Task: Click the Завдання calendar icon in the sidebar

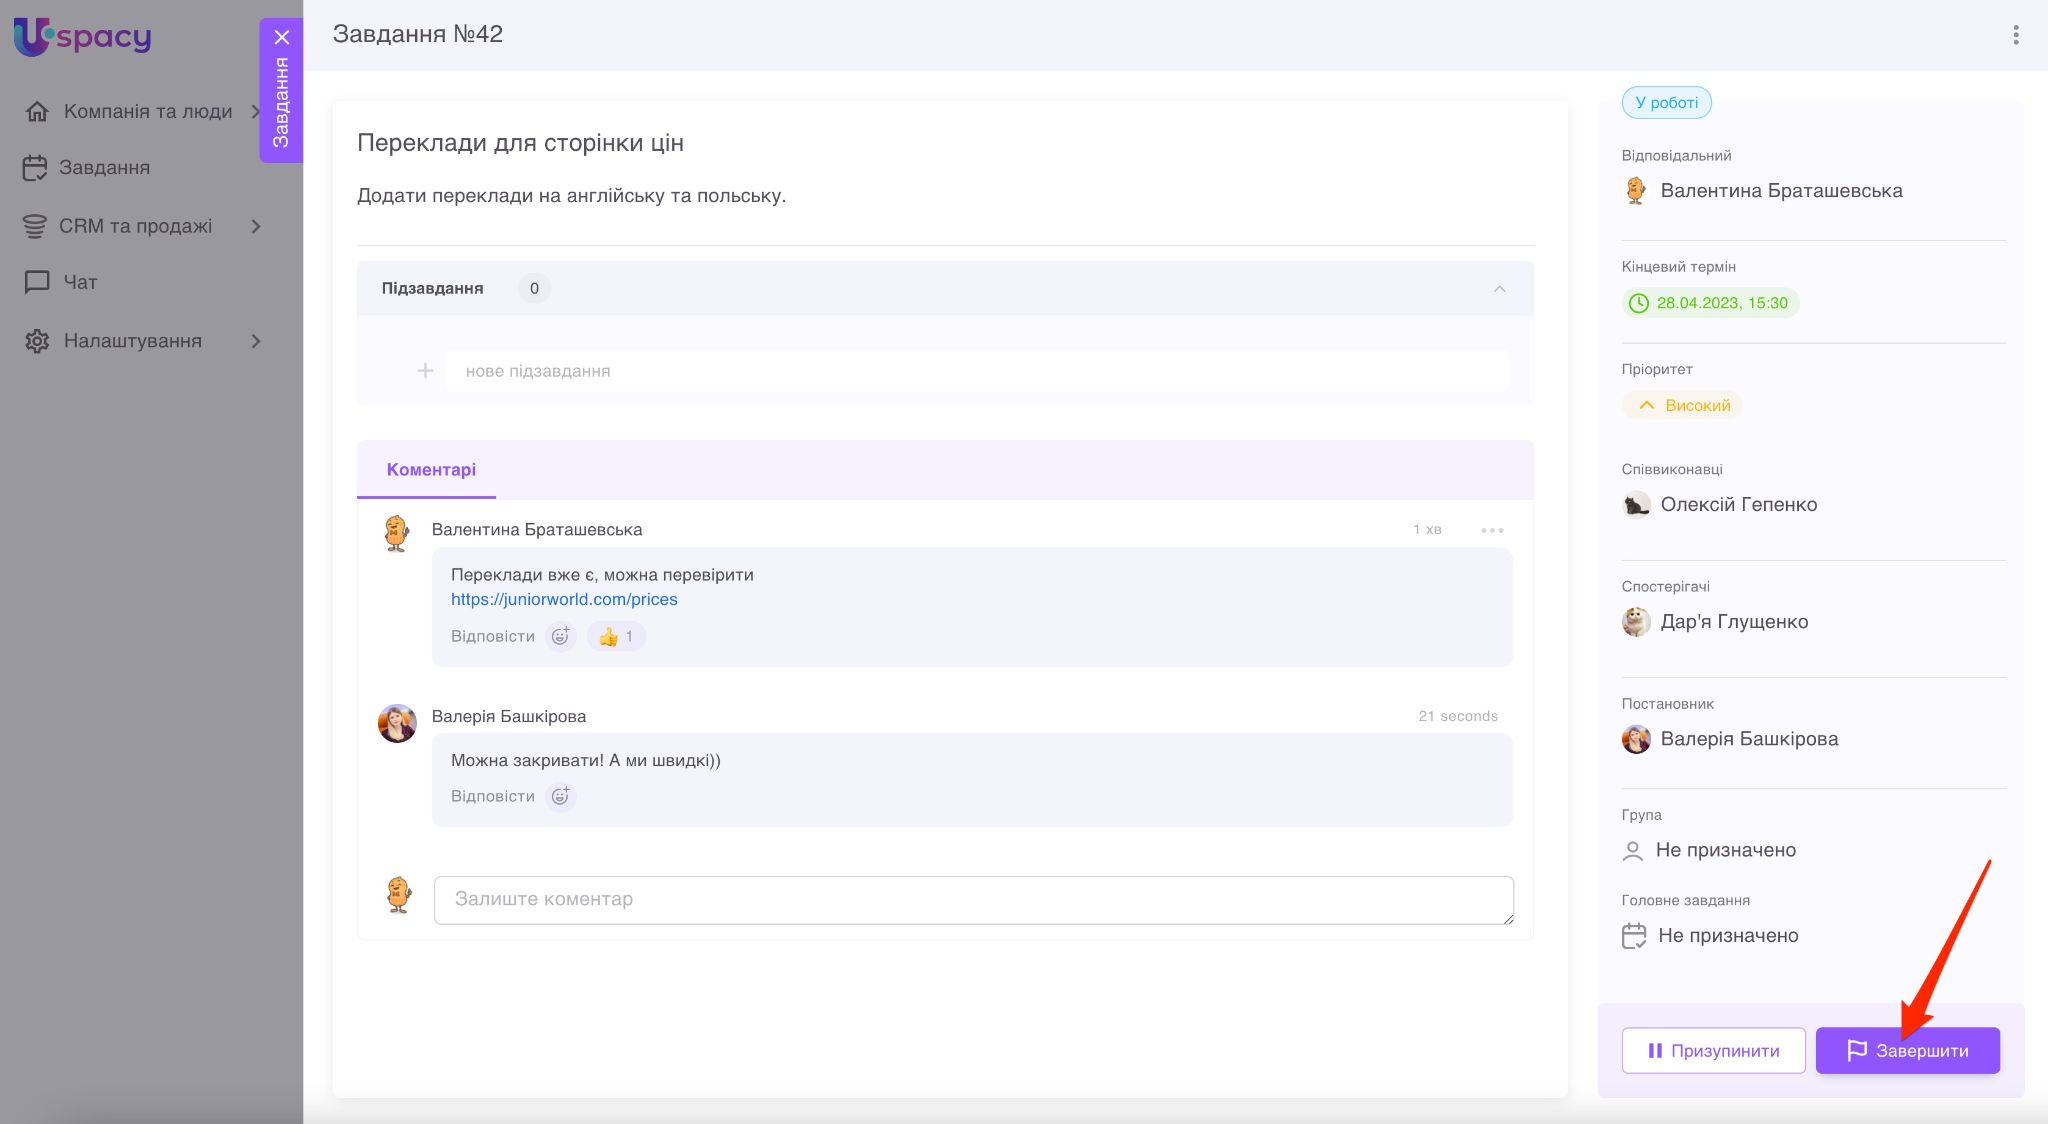Action: click(x=35, y=168)
